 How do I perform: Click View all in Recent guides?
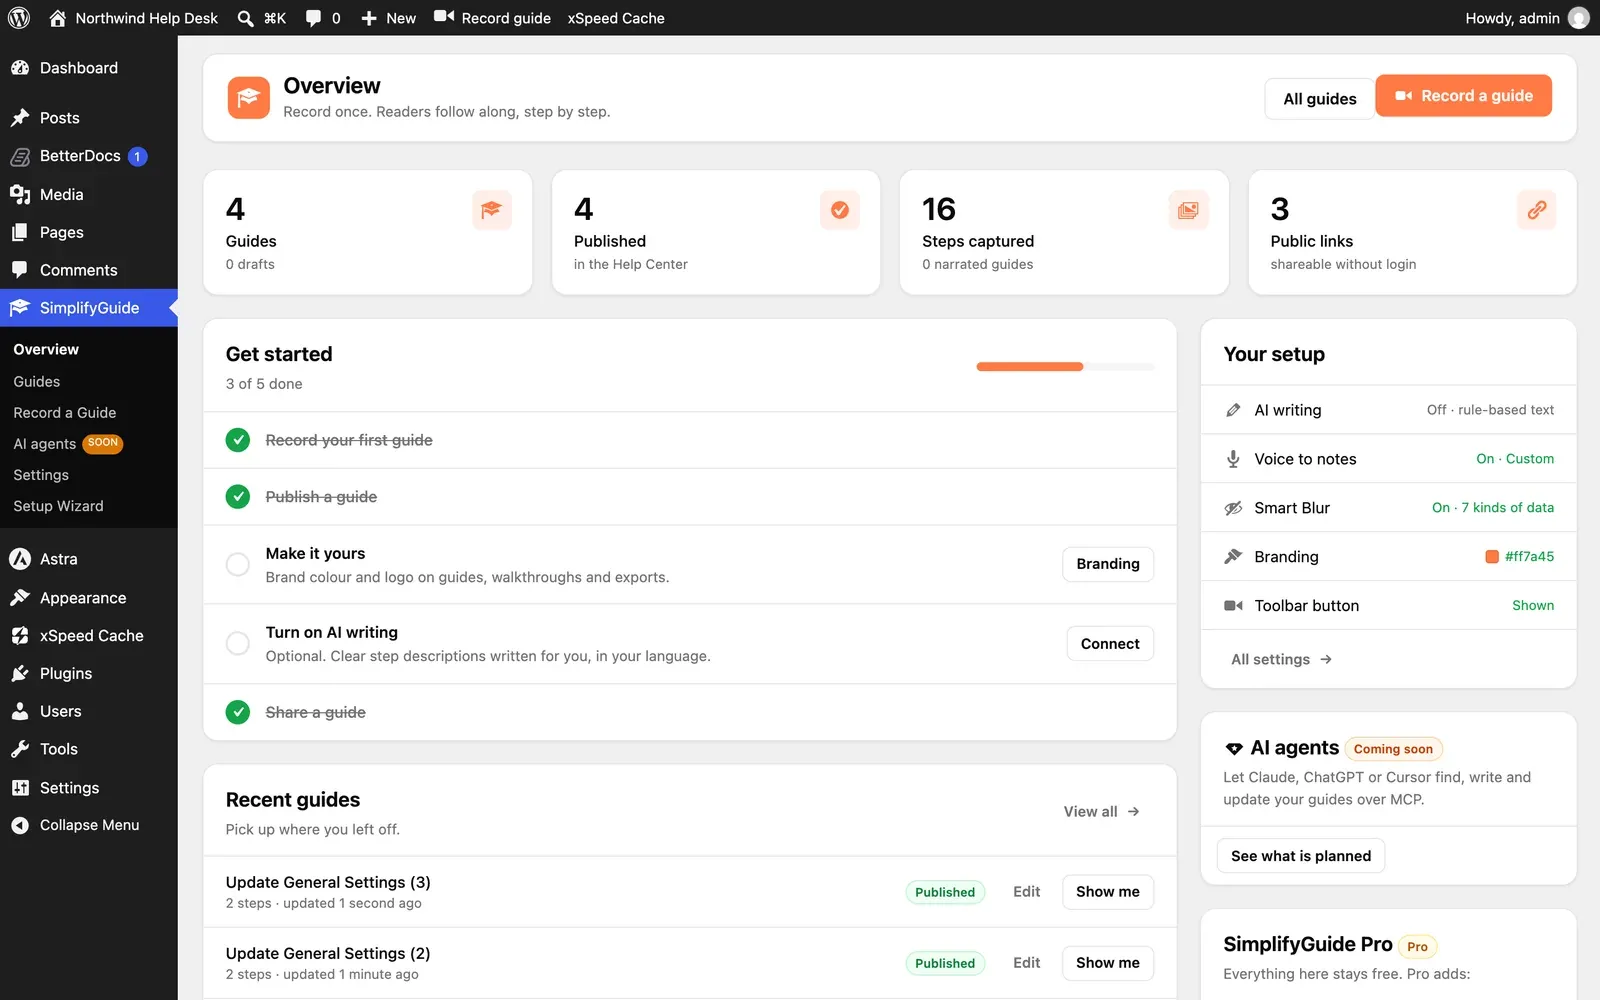[1101, 812]
